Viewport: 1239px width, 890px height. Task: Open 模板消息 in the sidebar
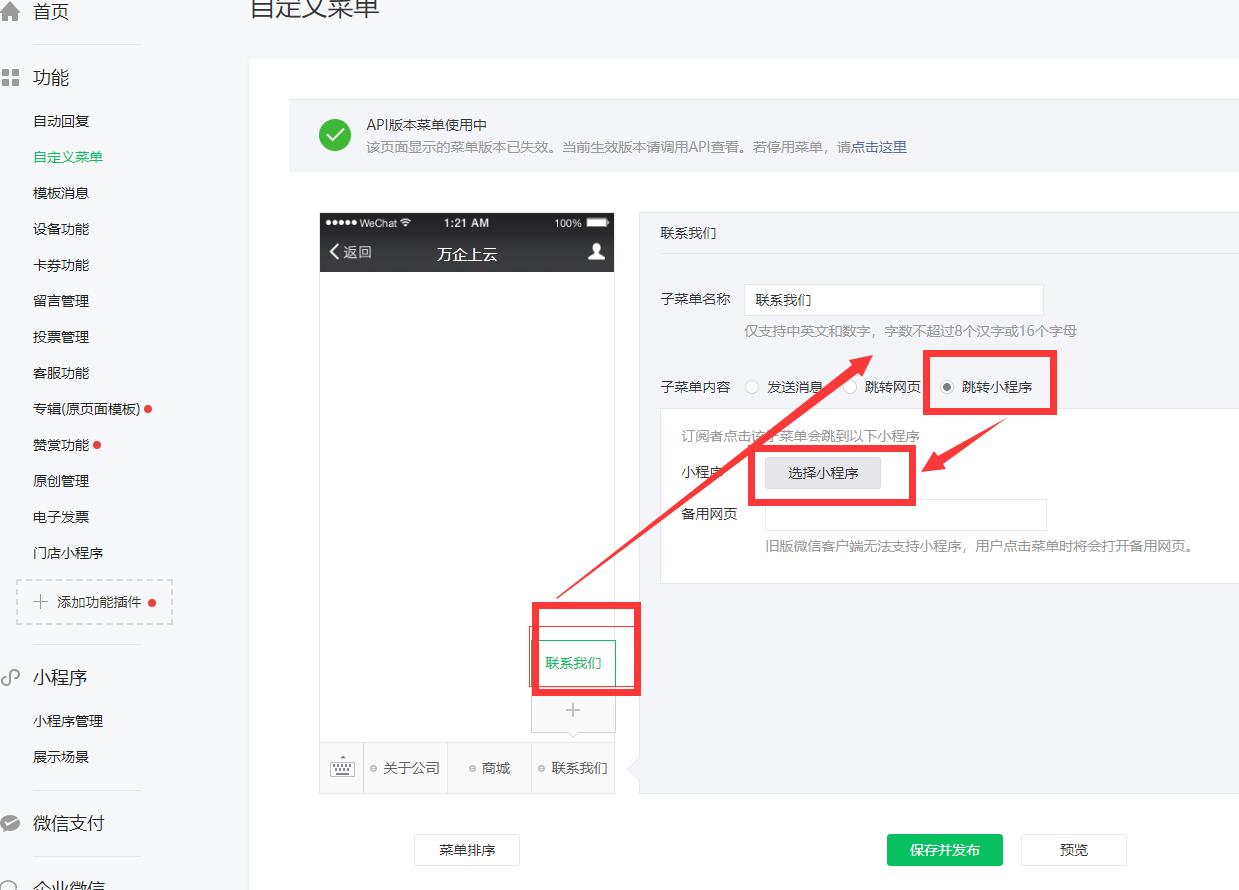coord(61,193)
